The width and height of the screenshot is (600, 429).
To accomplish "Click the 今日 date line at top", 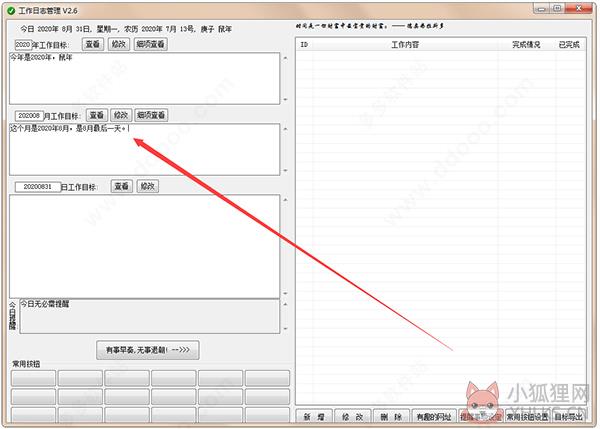I will pos(126,29).
